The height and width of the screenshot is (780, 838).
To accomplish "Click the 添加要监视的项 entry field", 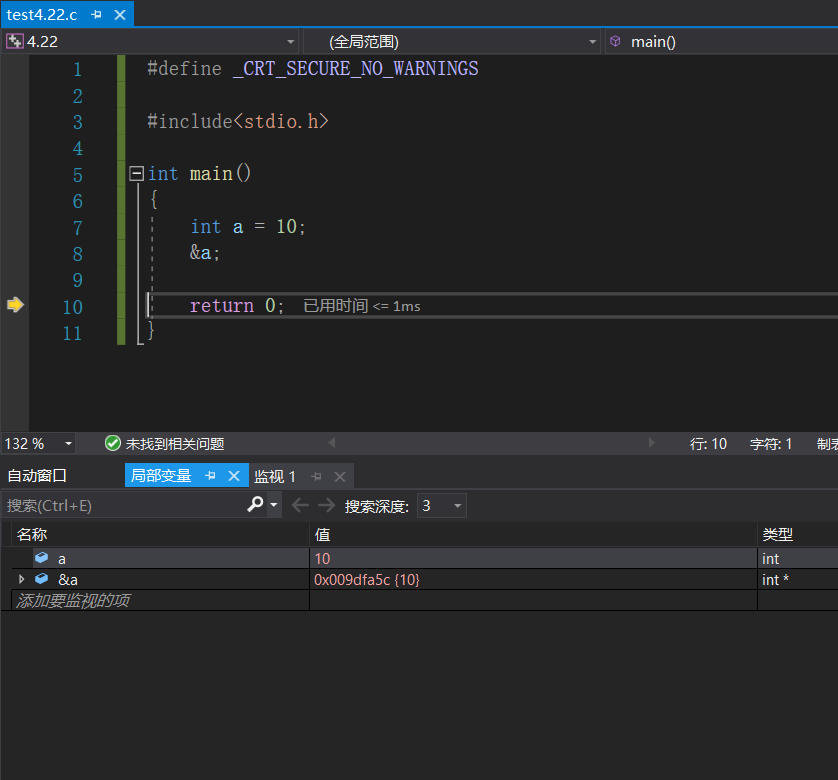I will click(160, 601).
